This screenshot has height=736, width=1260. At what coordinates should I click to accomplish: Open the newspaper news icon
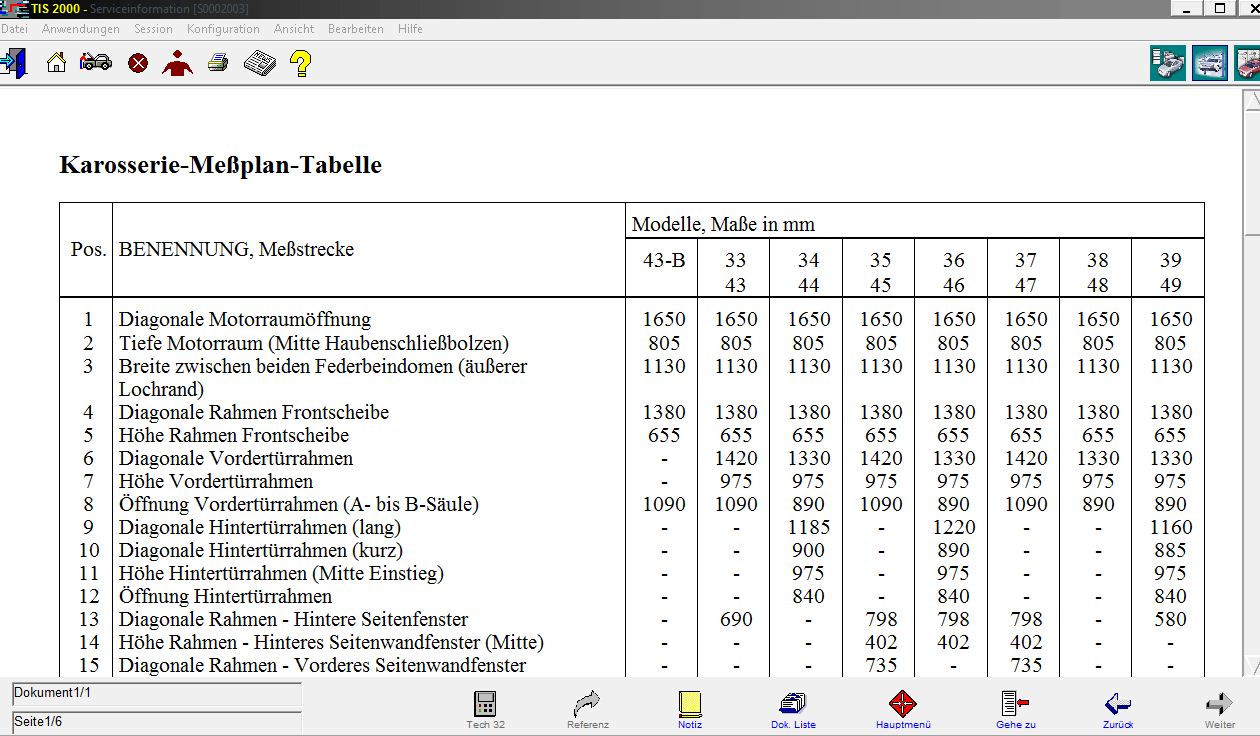260,64
